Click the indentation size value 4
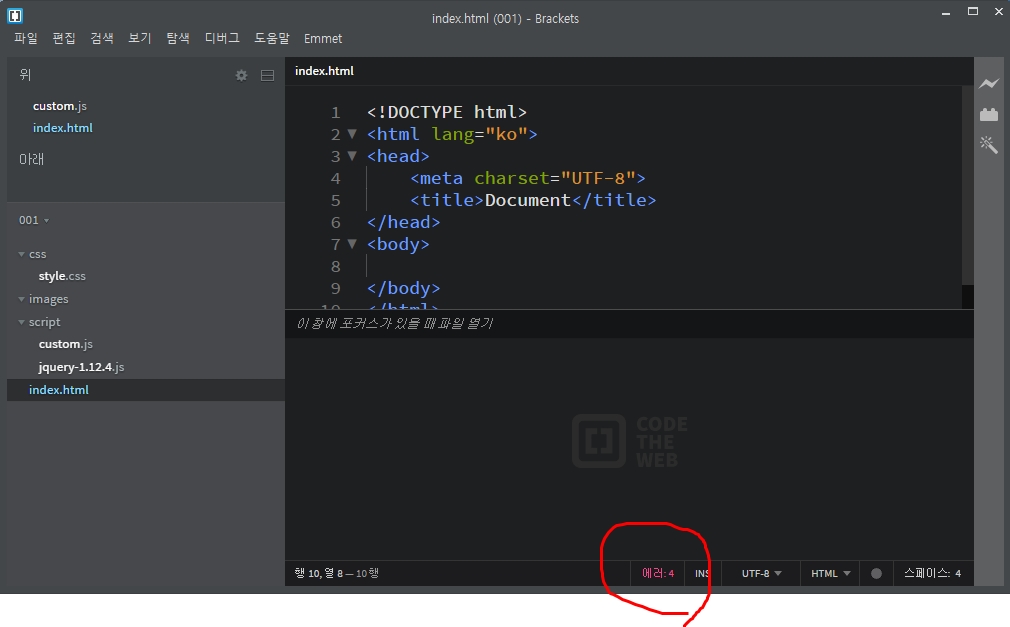 click(x=958, y=574)
